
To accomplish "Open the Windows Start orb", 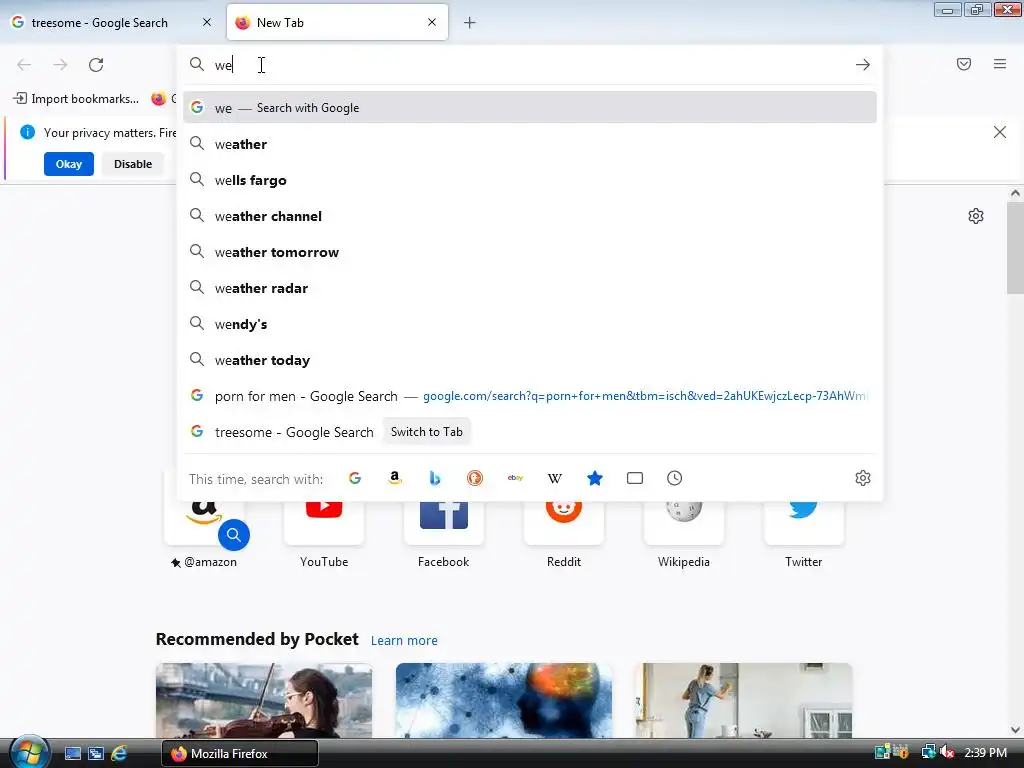I will point(29,752).
